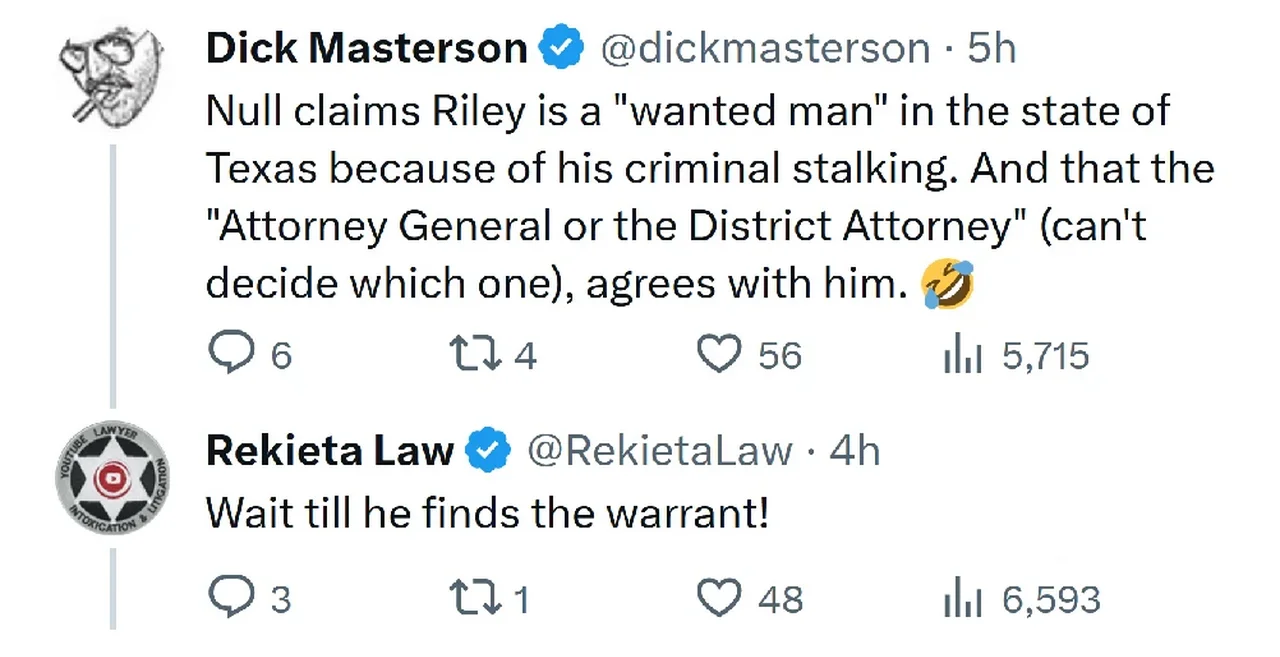Click the Dick Masterson display name
Screen dimensions: 1280x657
(366, 49)
